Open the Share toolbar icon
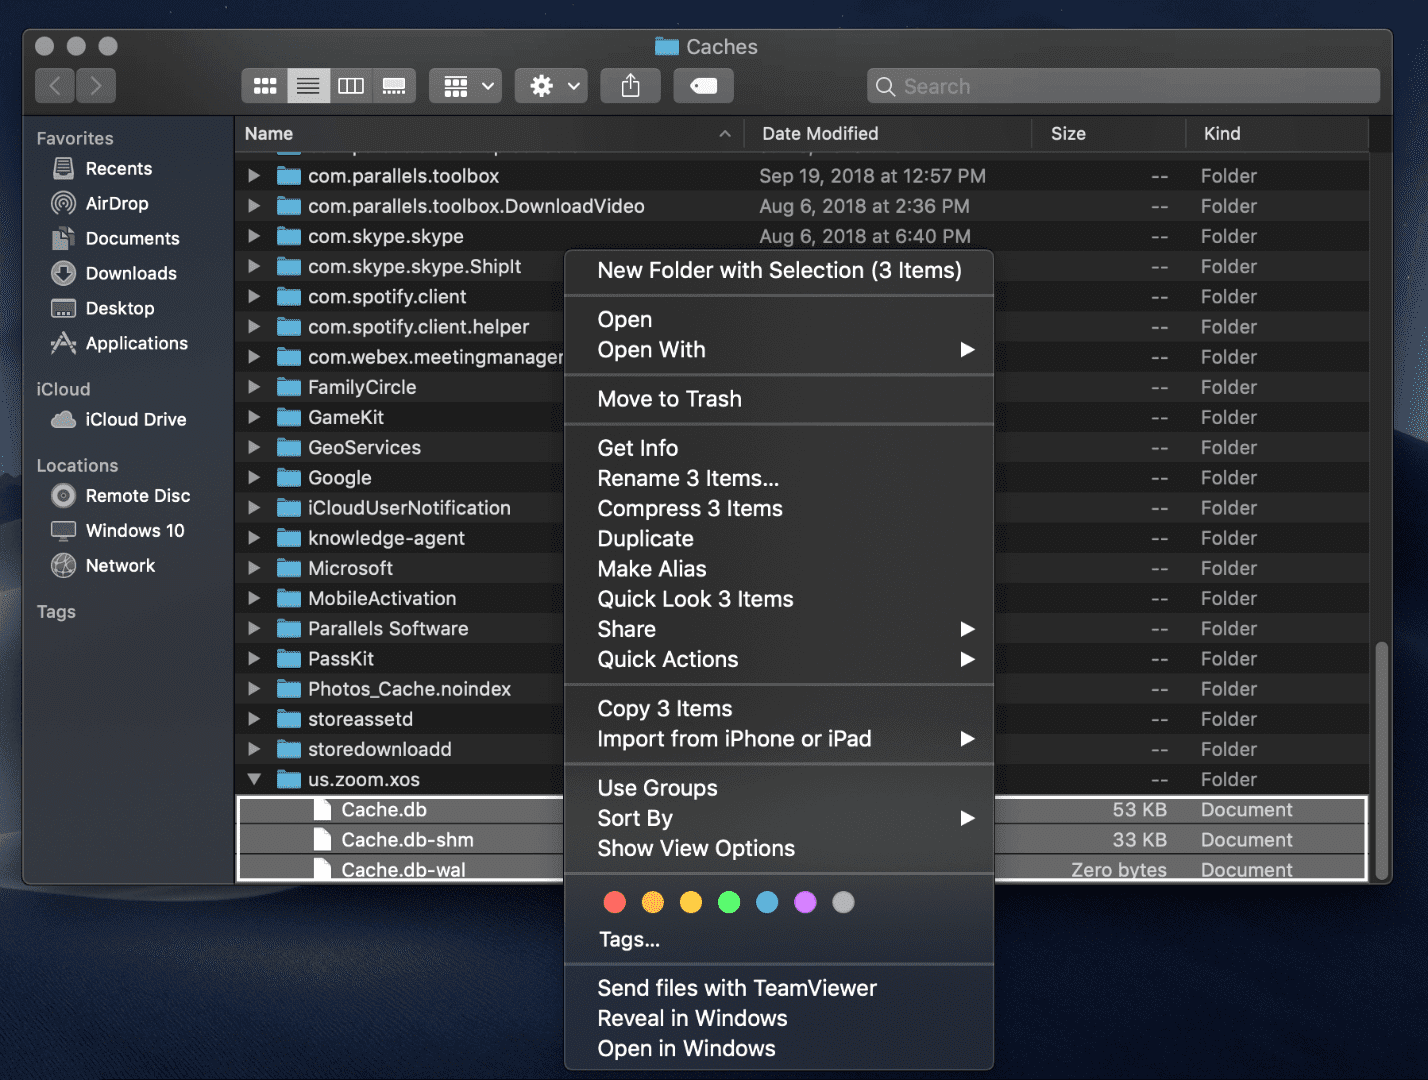Image resolution: width=1428 pixels, height=1080 pixels. click(630, 86)
